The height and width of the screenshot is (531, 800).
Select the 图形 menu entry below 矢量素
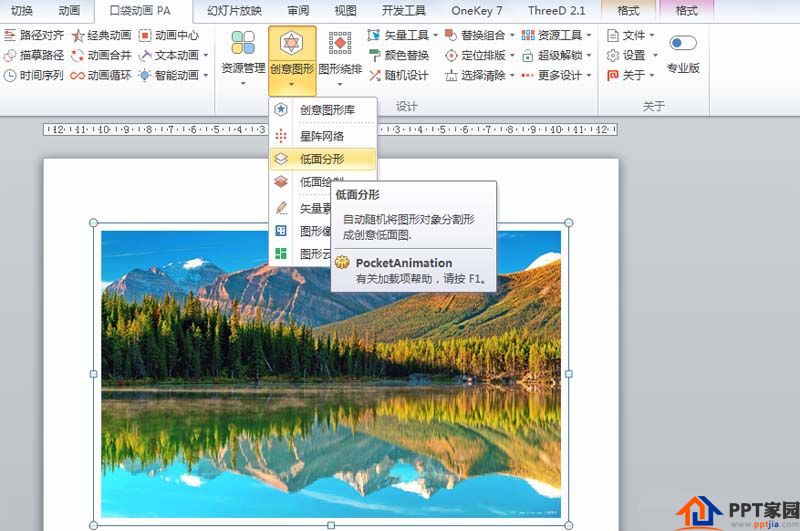302,231
